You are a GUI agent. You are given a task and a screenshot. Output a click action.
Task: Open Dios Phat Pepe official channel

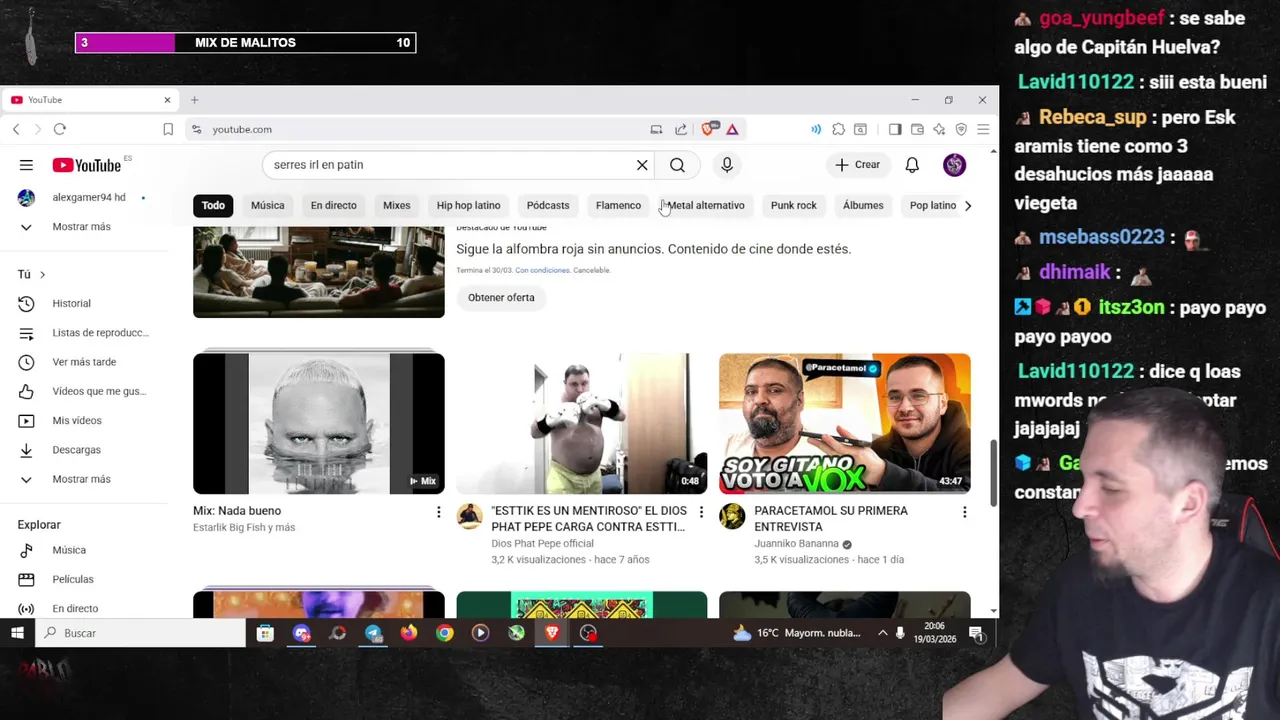pyautogui.click(x=542, y=544)
